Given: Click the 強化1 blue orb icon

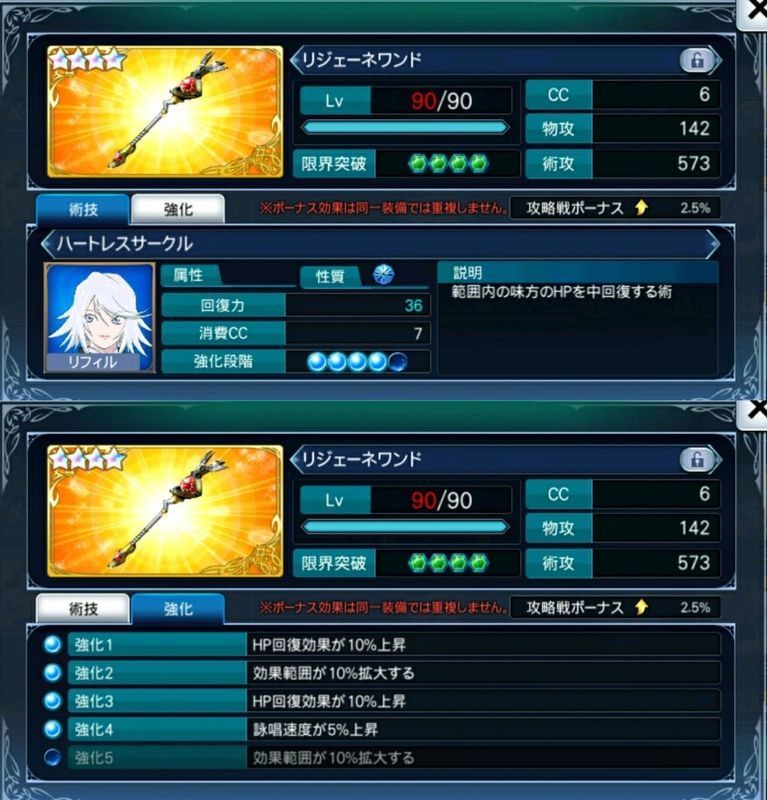Looking at the screenshot, I should (x=52, y=644).
